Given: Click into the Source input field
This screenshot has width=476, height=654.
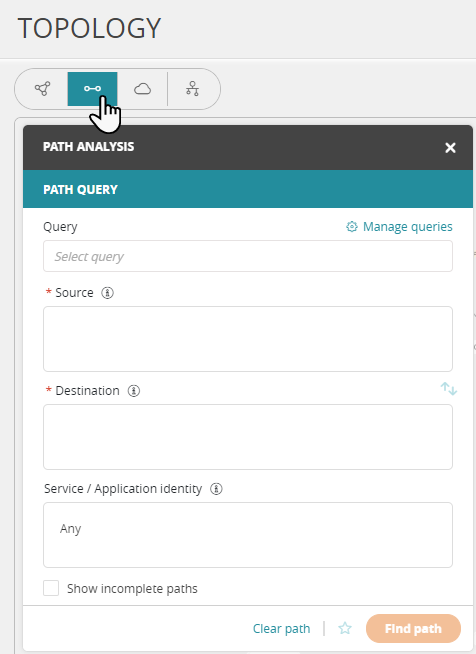Looking at the screenshot, I should click(x=248, y=339).
